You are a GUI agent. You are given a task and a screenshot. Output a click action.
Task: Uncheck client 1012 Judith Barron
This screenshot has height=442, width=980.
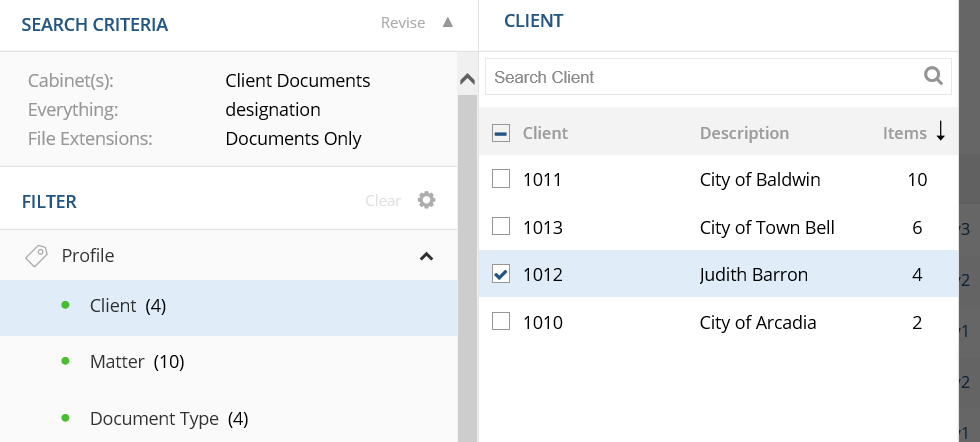[x=502, y=274]
